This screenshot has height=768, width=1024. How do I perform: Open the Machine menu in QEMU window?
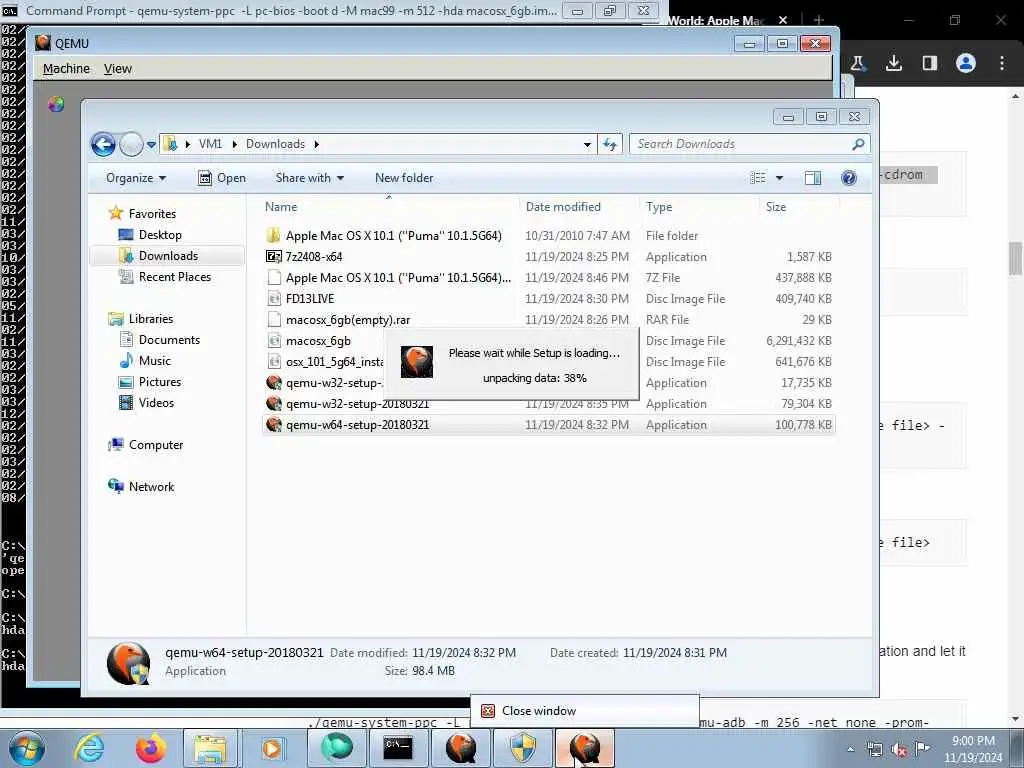pyautogui.click(x=66, y=69)
